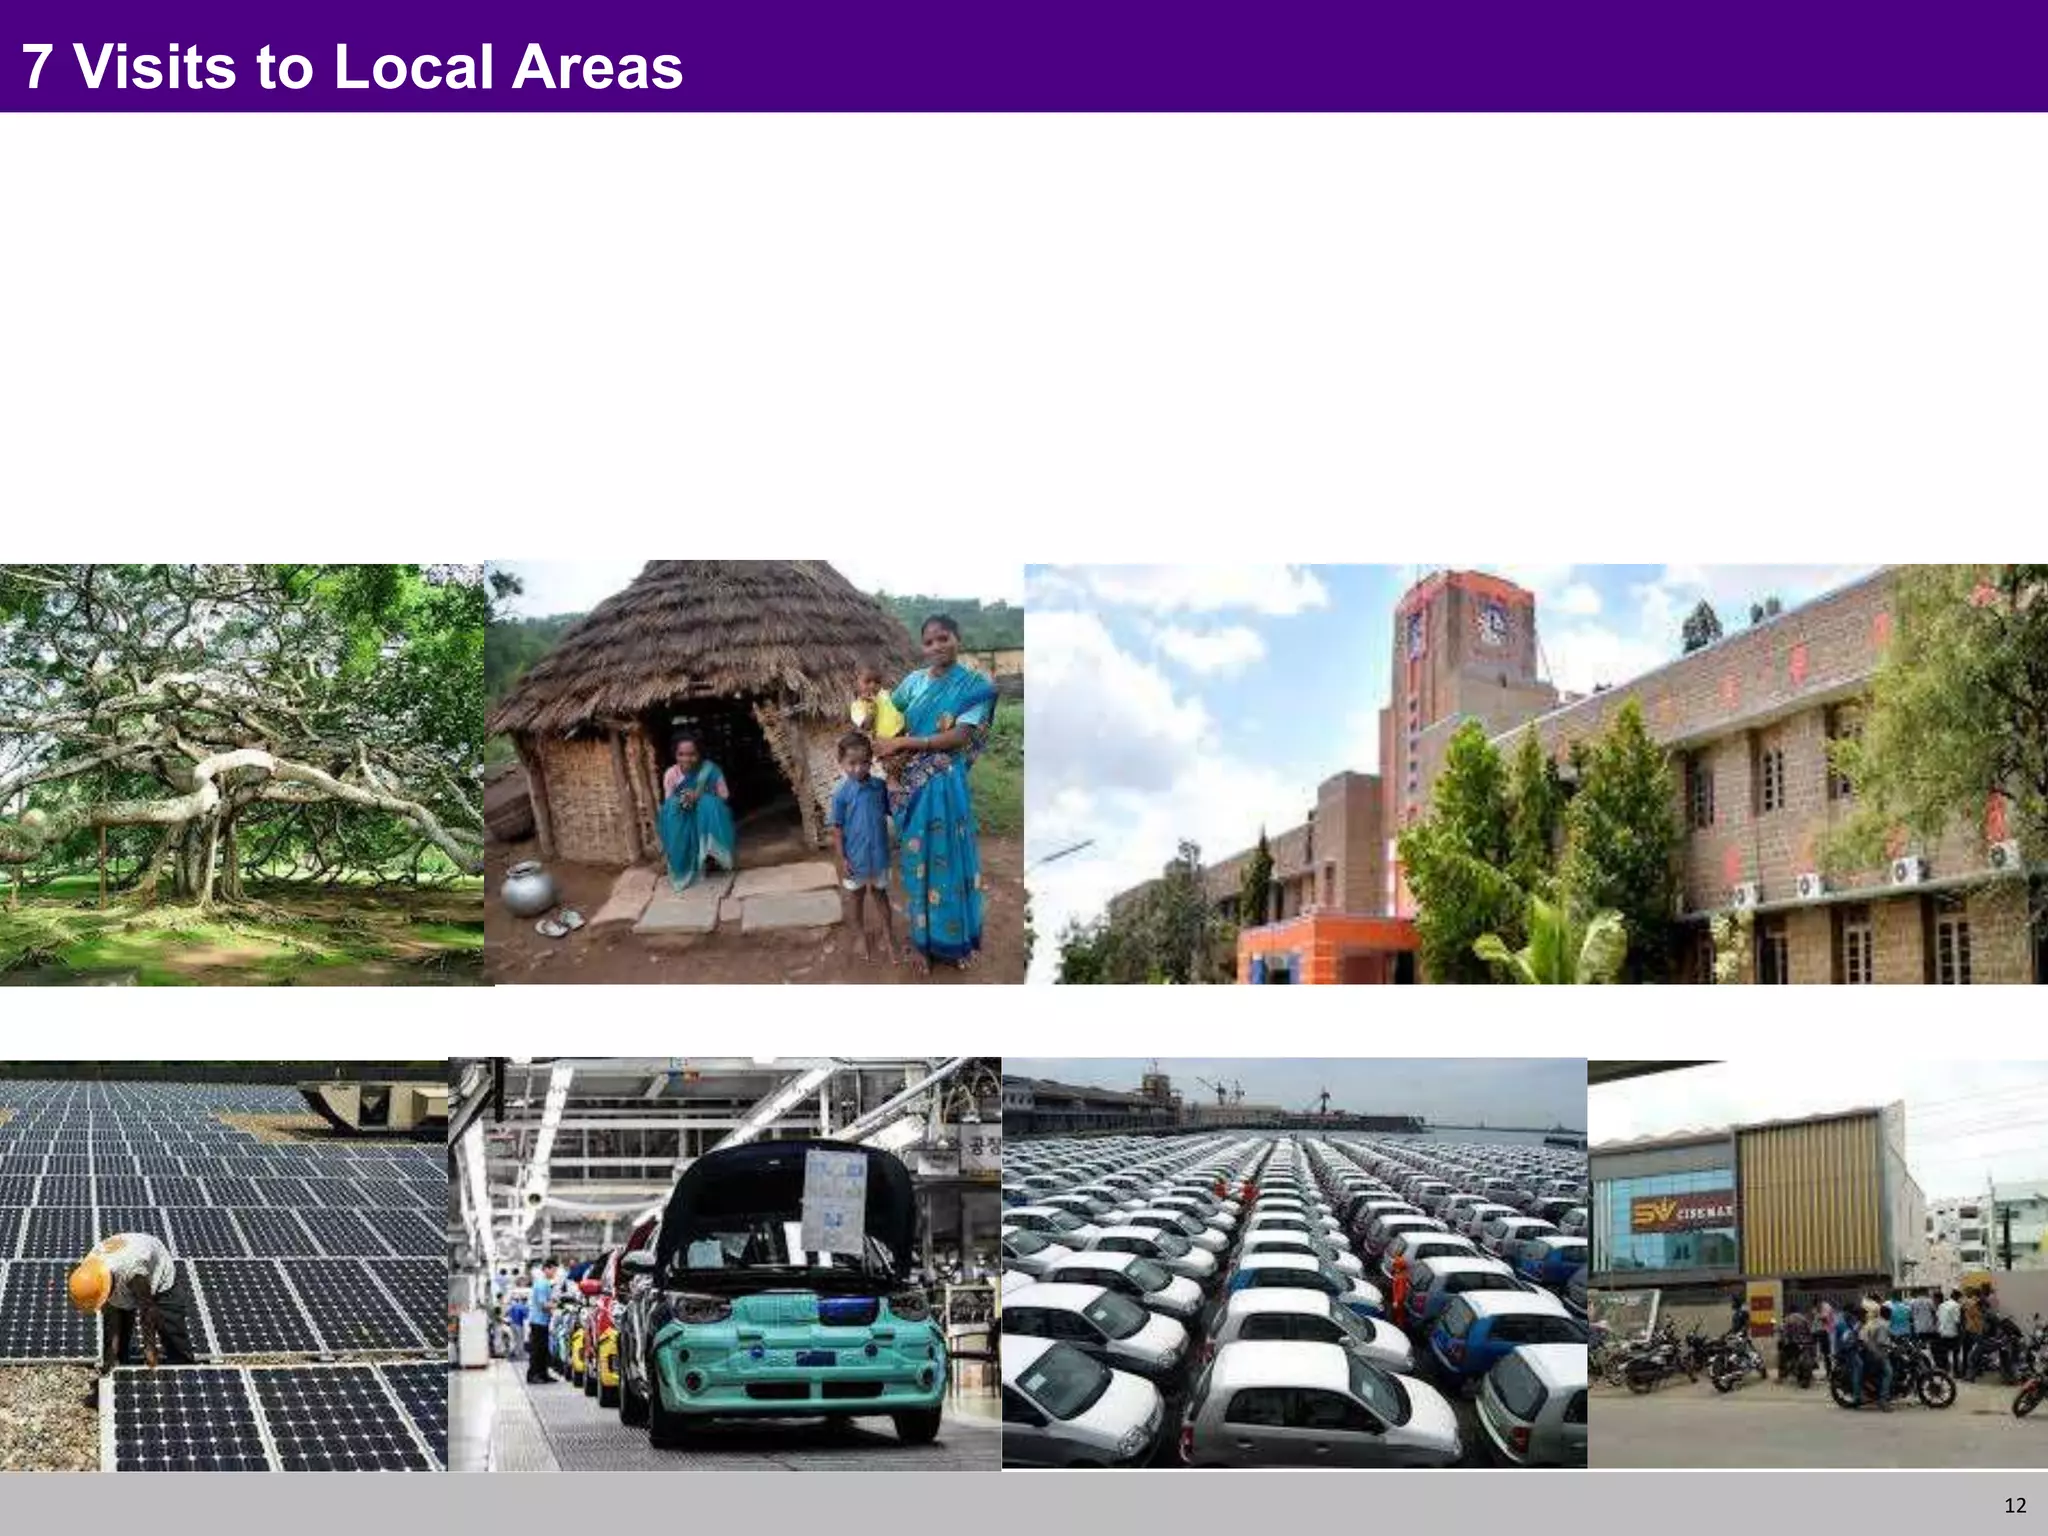
Task: Select the parked cars lot photo
Action: click(1294, 1263)
